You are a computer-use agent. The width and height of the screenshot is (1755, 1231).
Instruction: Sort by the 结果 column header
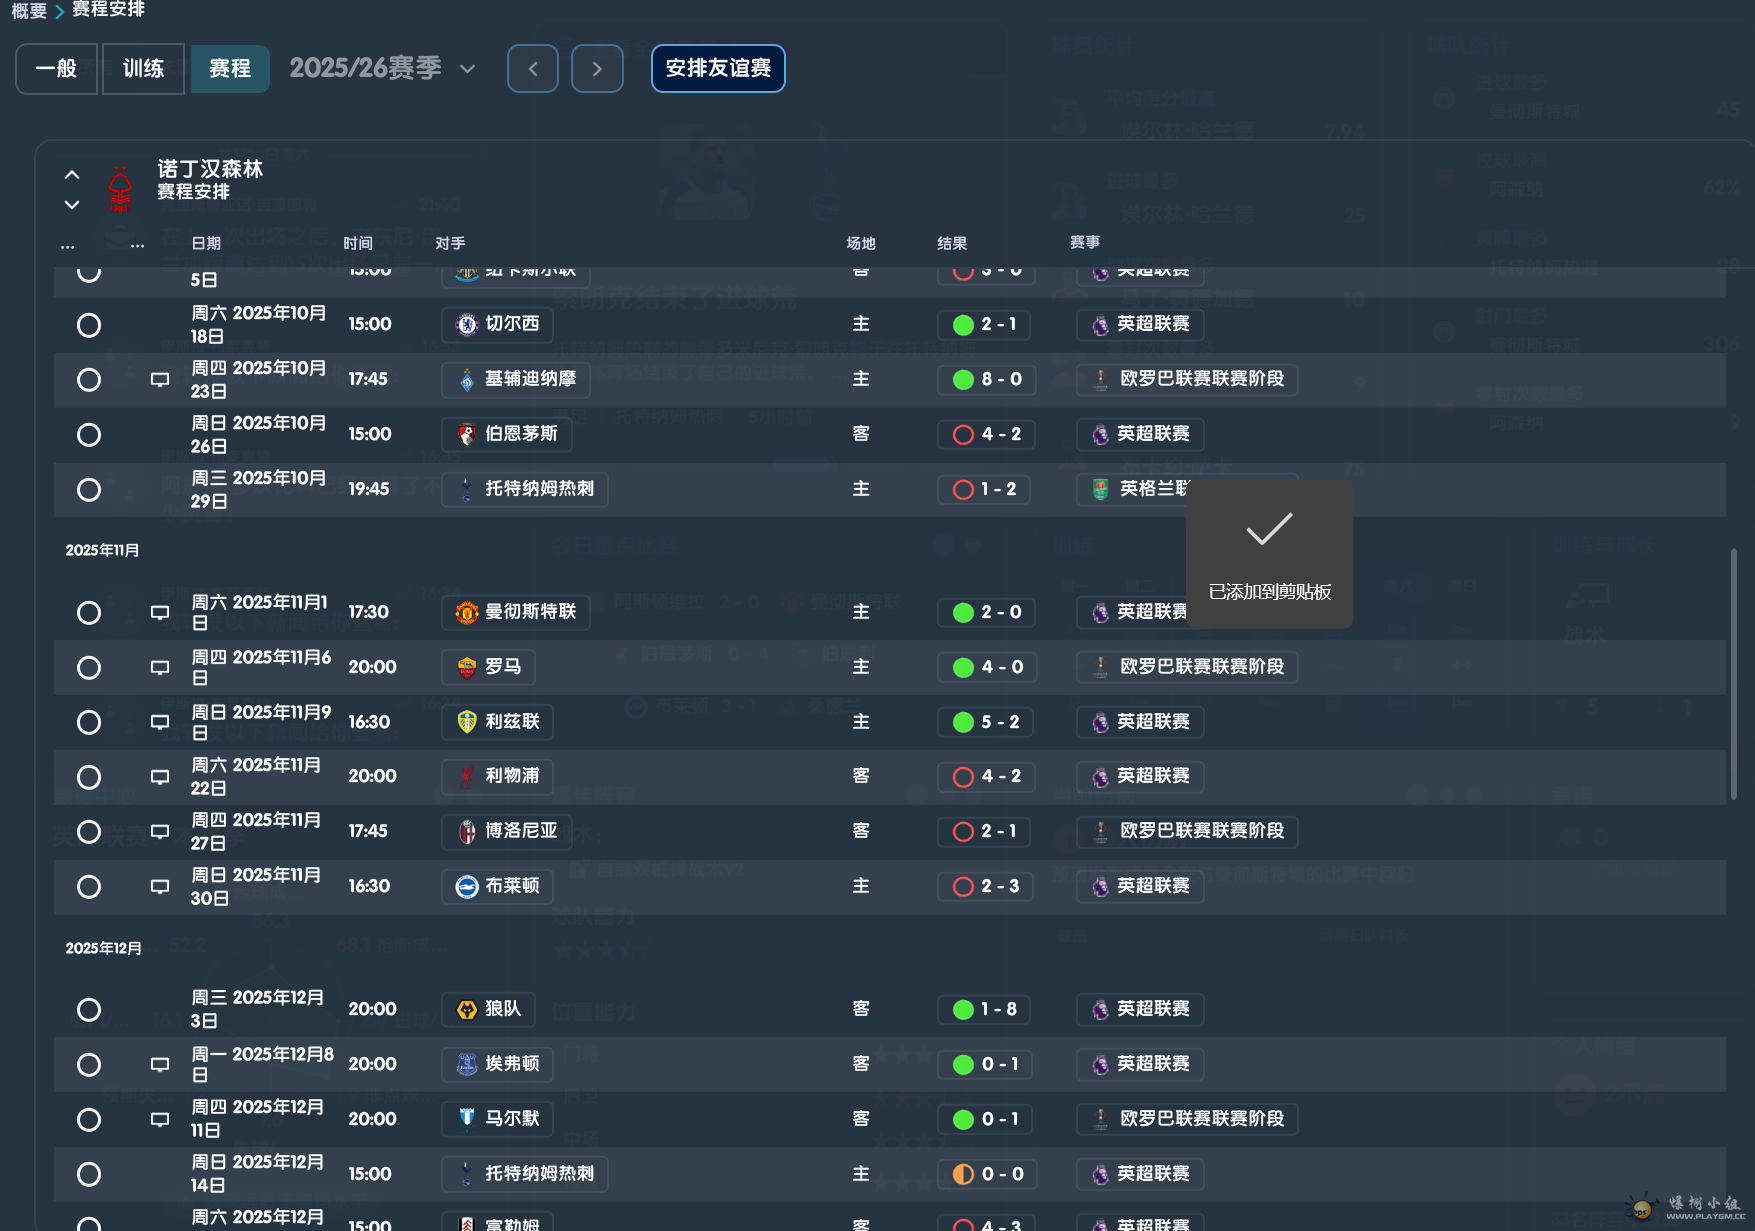tap(952, 243)
